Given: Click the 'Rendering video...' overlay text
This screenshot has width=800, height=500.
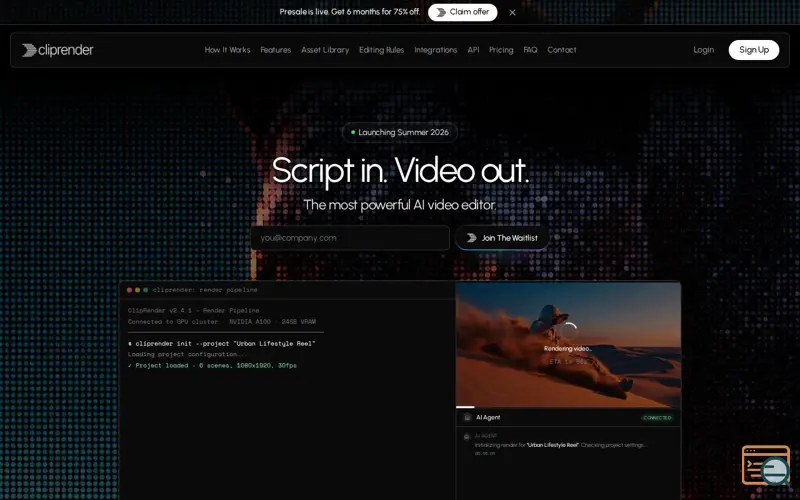Looking at the screenshot, I should click(x=567, y=348).
